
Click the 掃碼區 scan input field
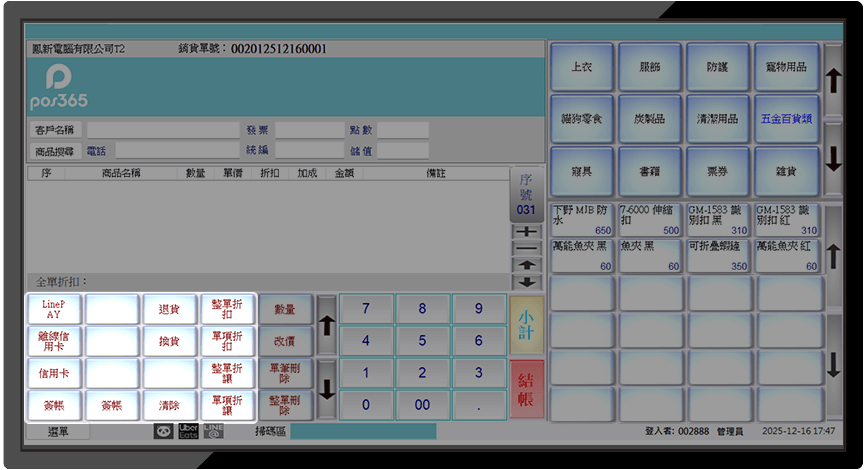(x=363, y=431)
